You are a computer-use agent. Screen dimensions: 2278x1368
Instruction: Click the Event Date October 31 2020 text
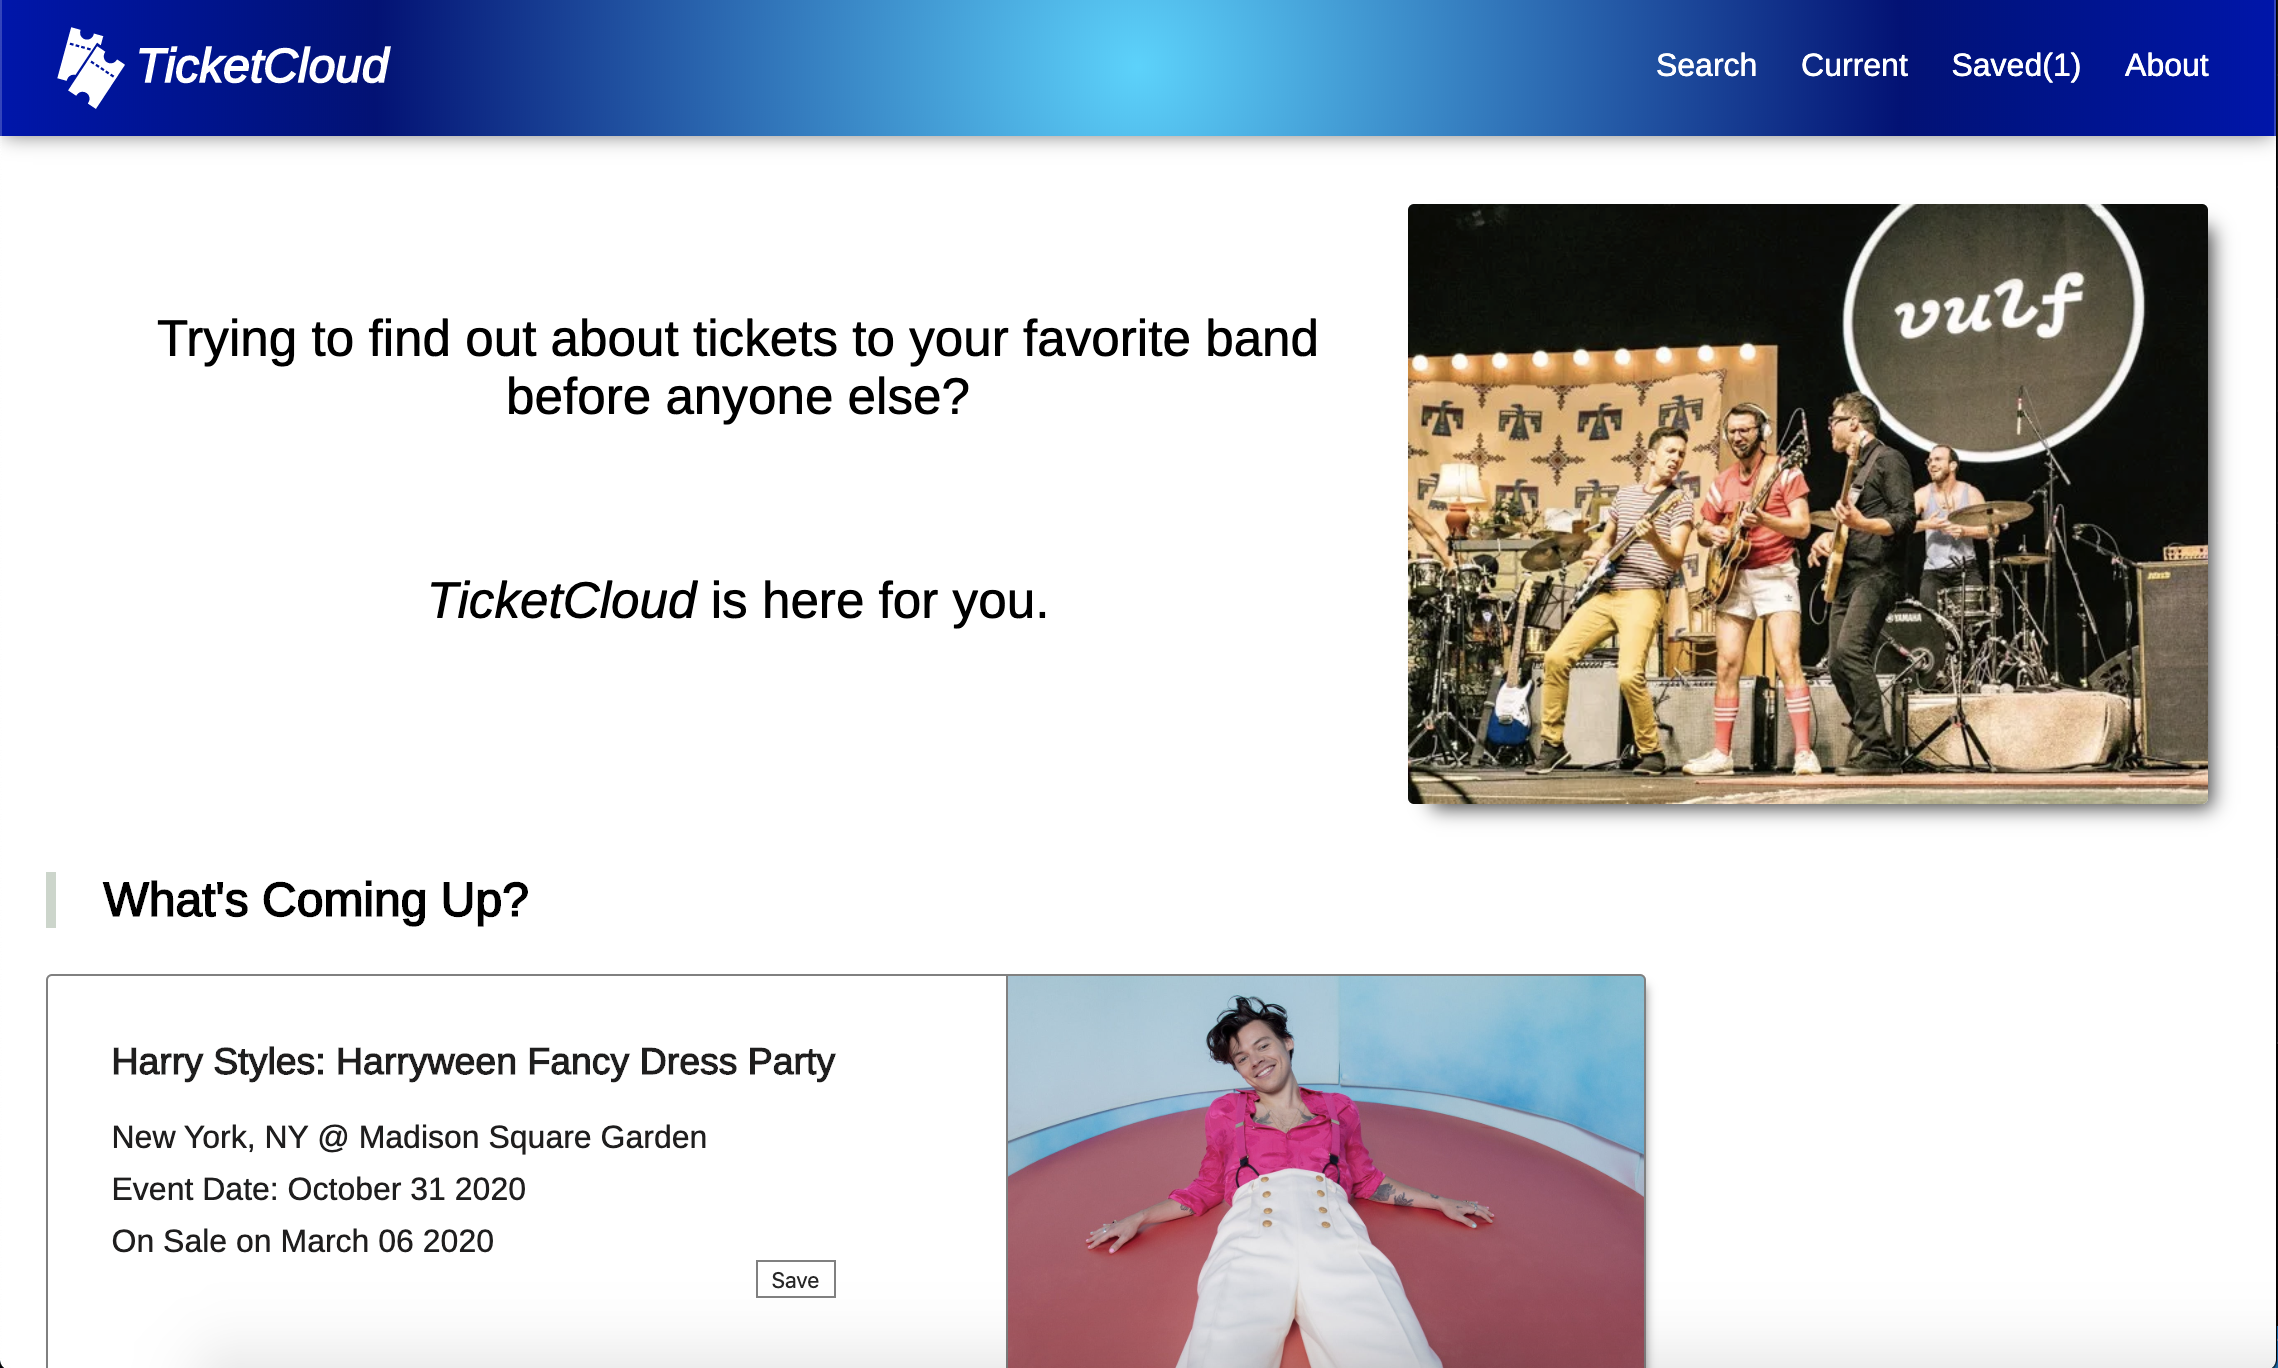(x=318, y=1189)
